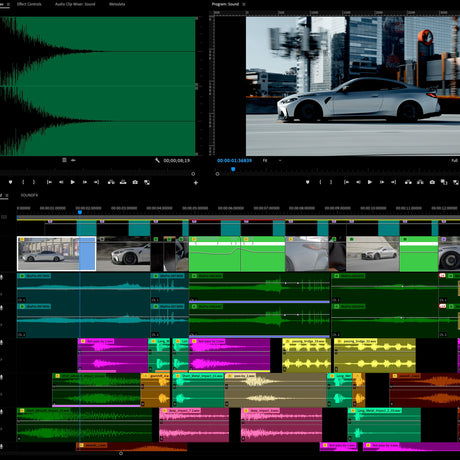Go to Out point in Program monitor
460x460 pixels.
pyautogui.click(x=394, y=182)
